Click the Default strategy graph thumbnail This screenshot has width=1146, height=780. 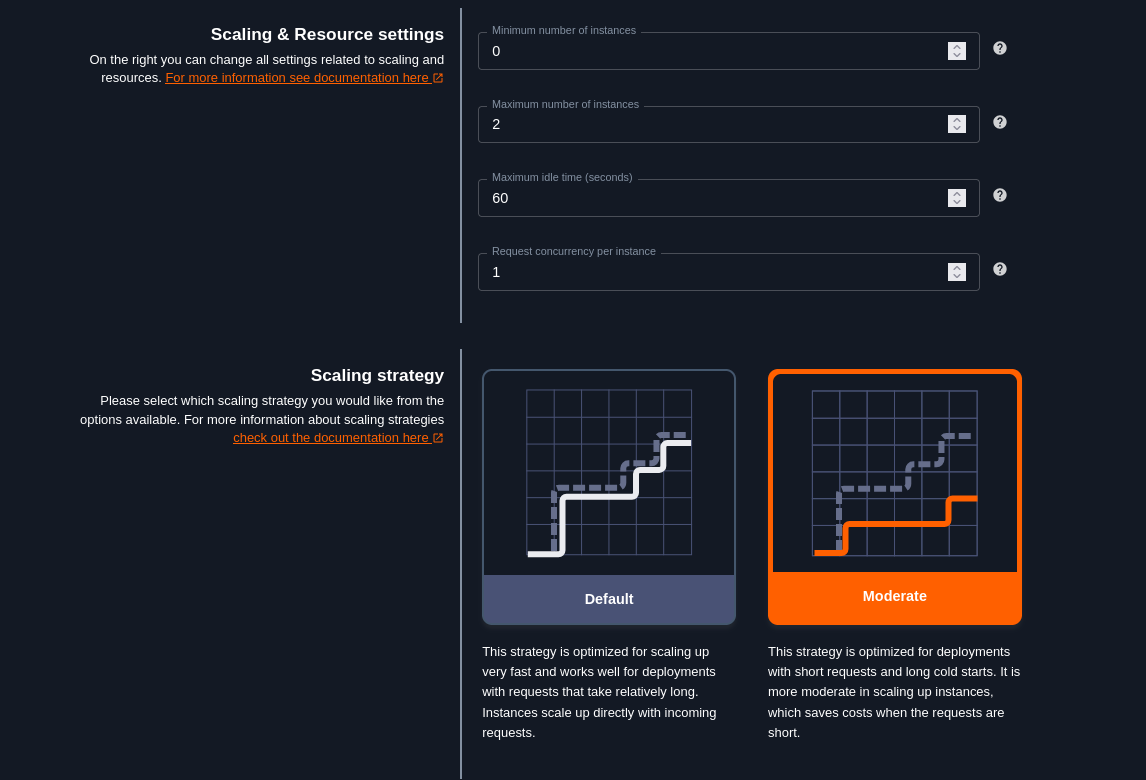click(609, 472)
